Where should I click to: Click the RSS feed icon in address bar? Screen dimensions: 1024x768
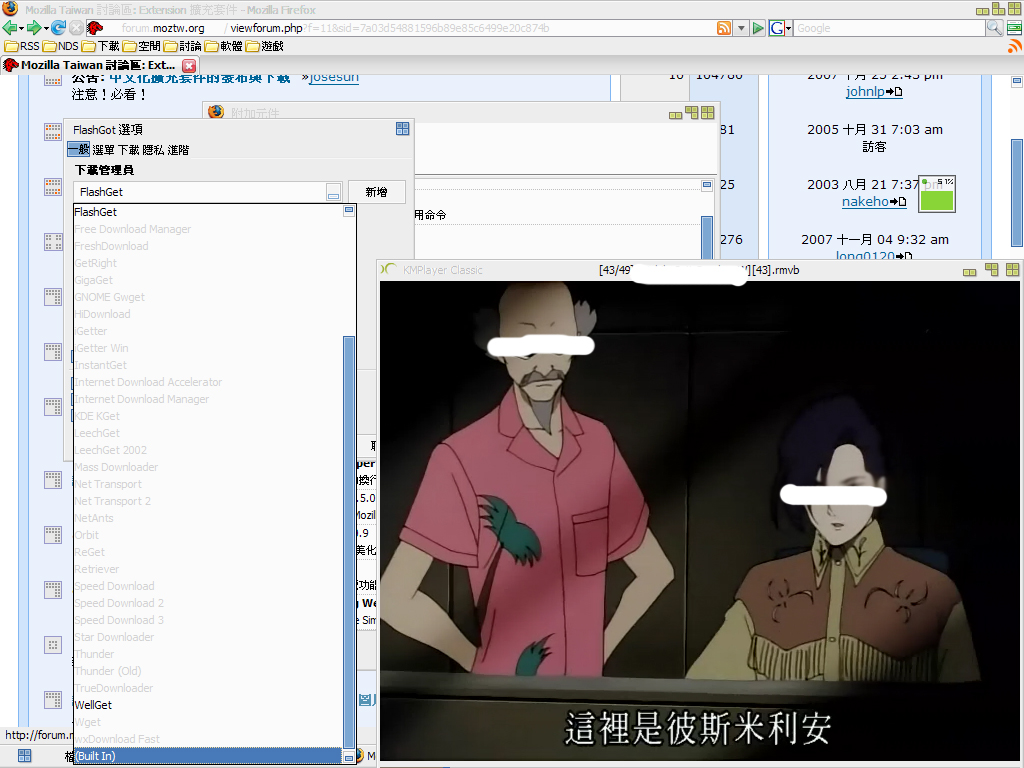click(724, 28)
